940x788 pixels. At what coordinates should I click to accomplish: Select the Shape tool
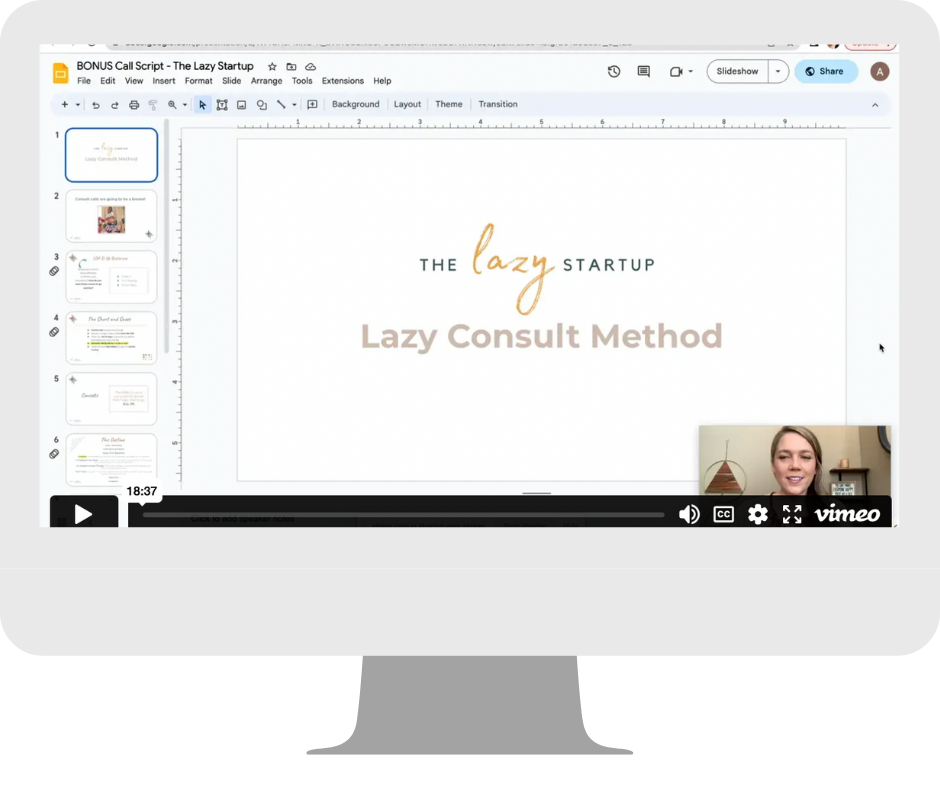262,105
